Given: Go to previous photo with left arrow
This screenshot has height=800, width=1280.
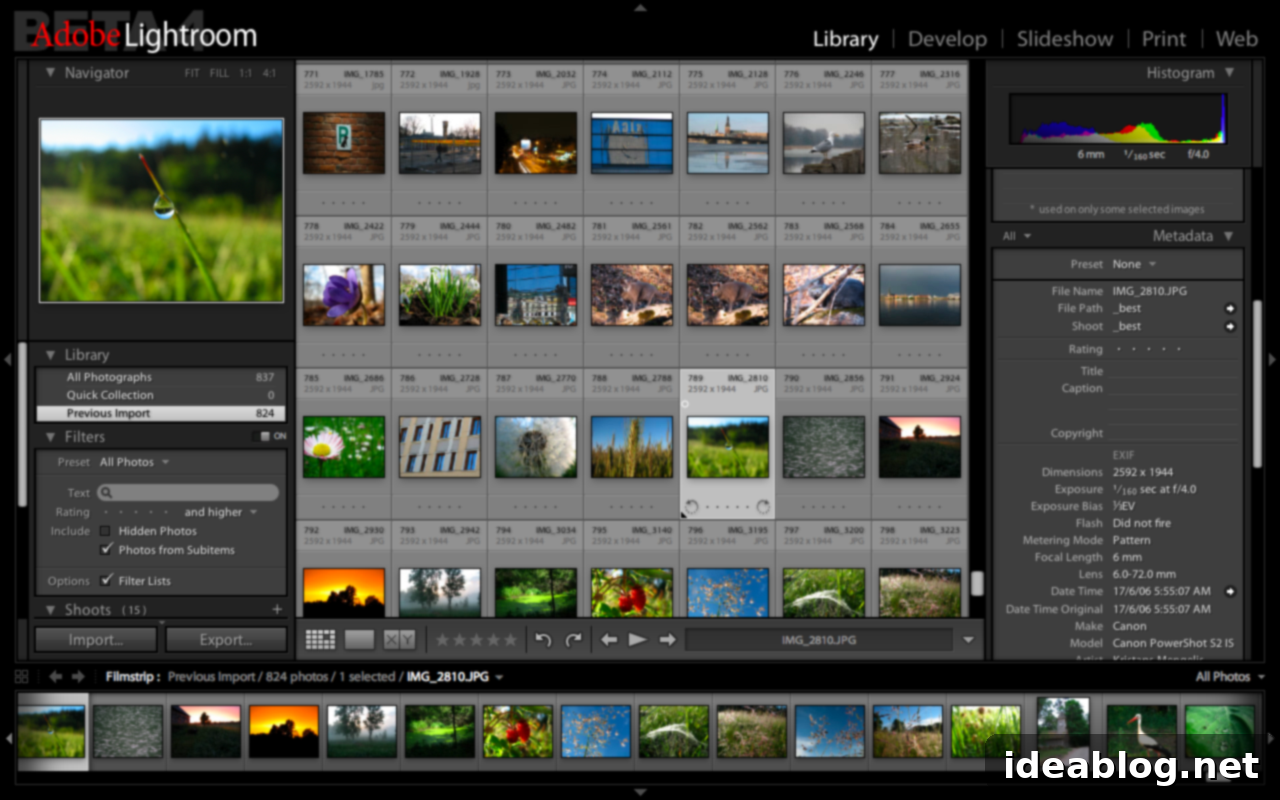Looking at the screenshot, I should click(x=608, y=640).
